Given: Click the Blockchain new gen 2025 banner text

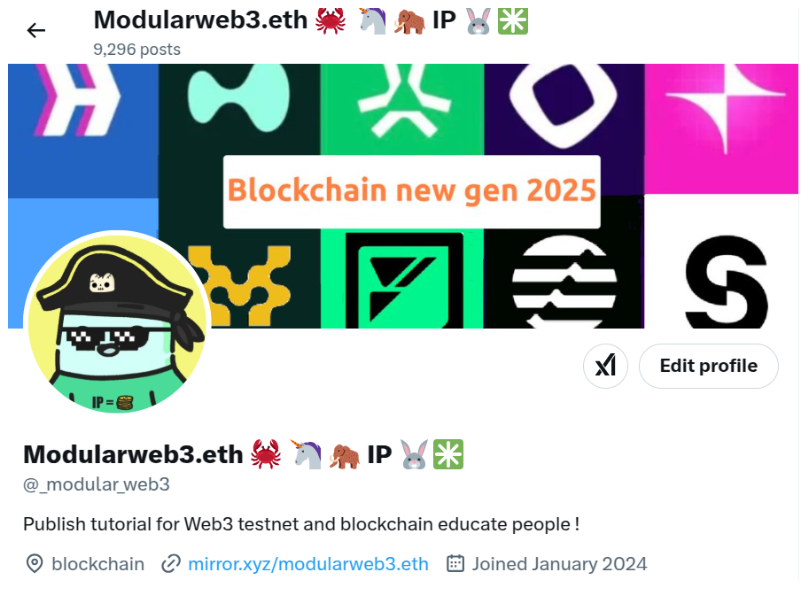Looking at the screenshot, I should pyautogui.click(x=412, y=191).
